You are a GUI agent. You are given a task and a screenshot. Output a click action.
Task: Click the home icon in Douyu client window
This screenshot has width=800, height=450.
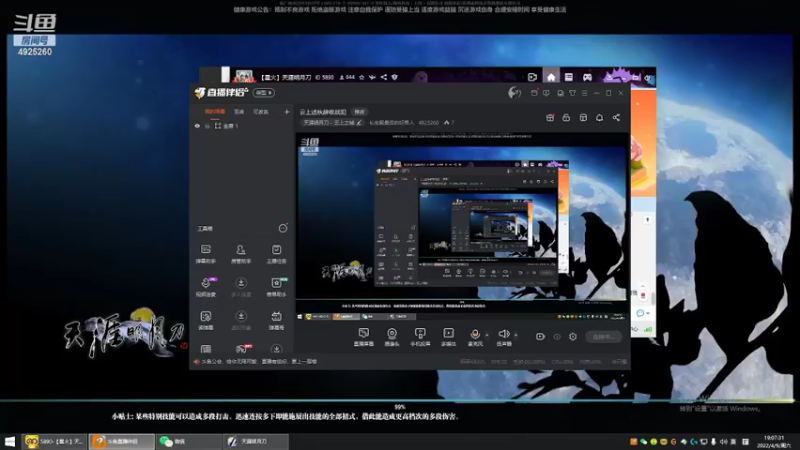tap(551, 77)
